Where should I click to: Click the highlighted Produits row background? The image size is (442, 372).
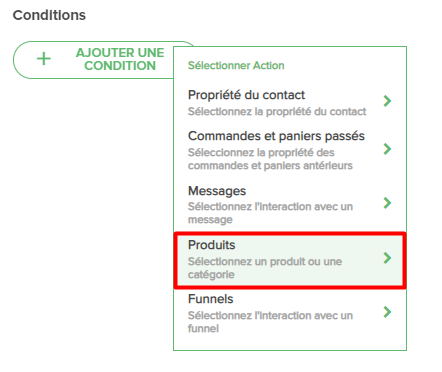tap(290, 260)
